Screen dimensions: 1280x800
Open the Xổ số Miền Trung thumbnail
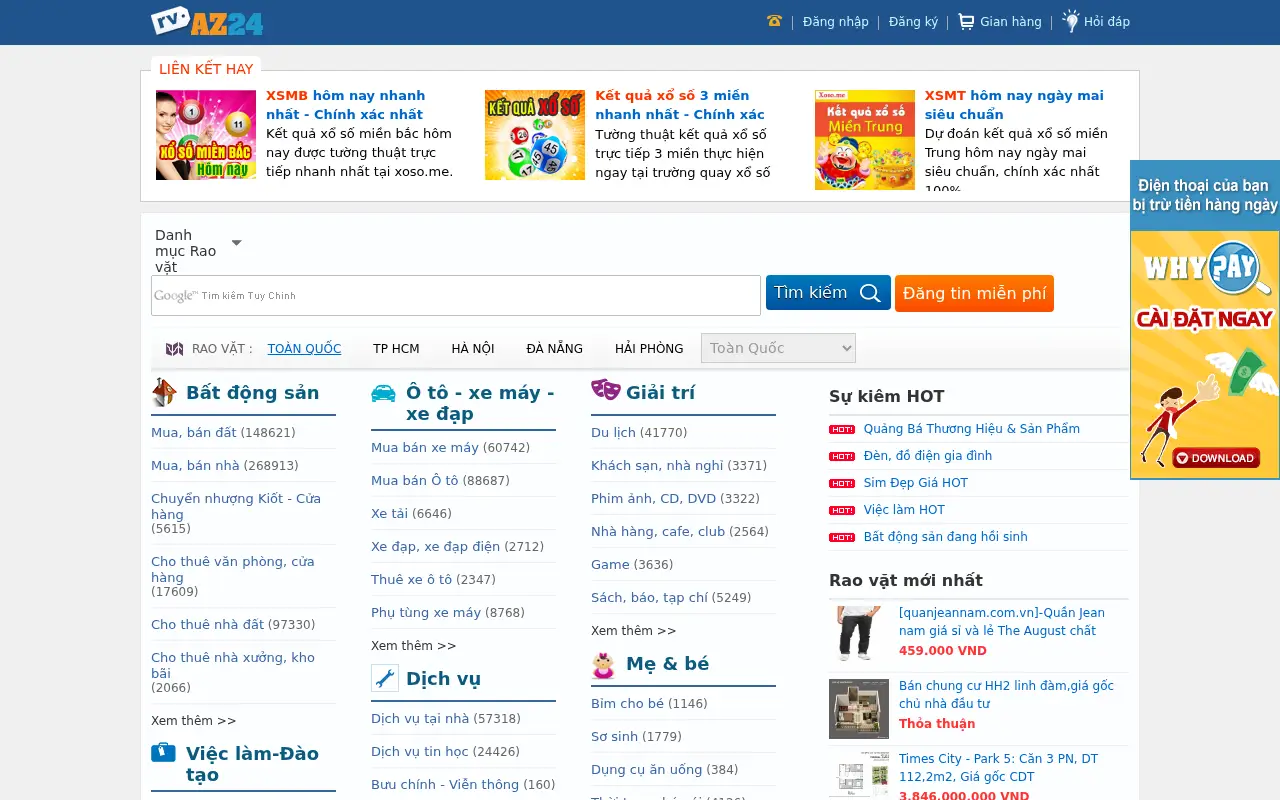(865, 140)
